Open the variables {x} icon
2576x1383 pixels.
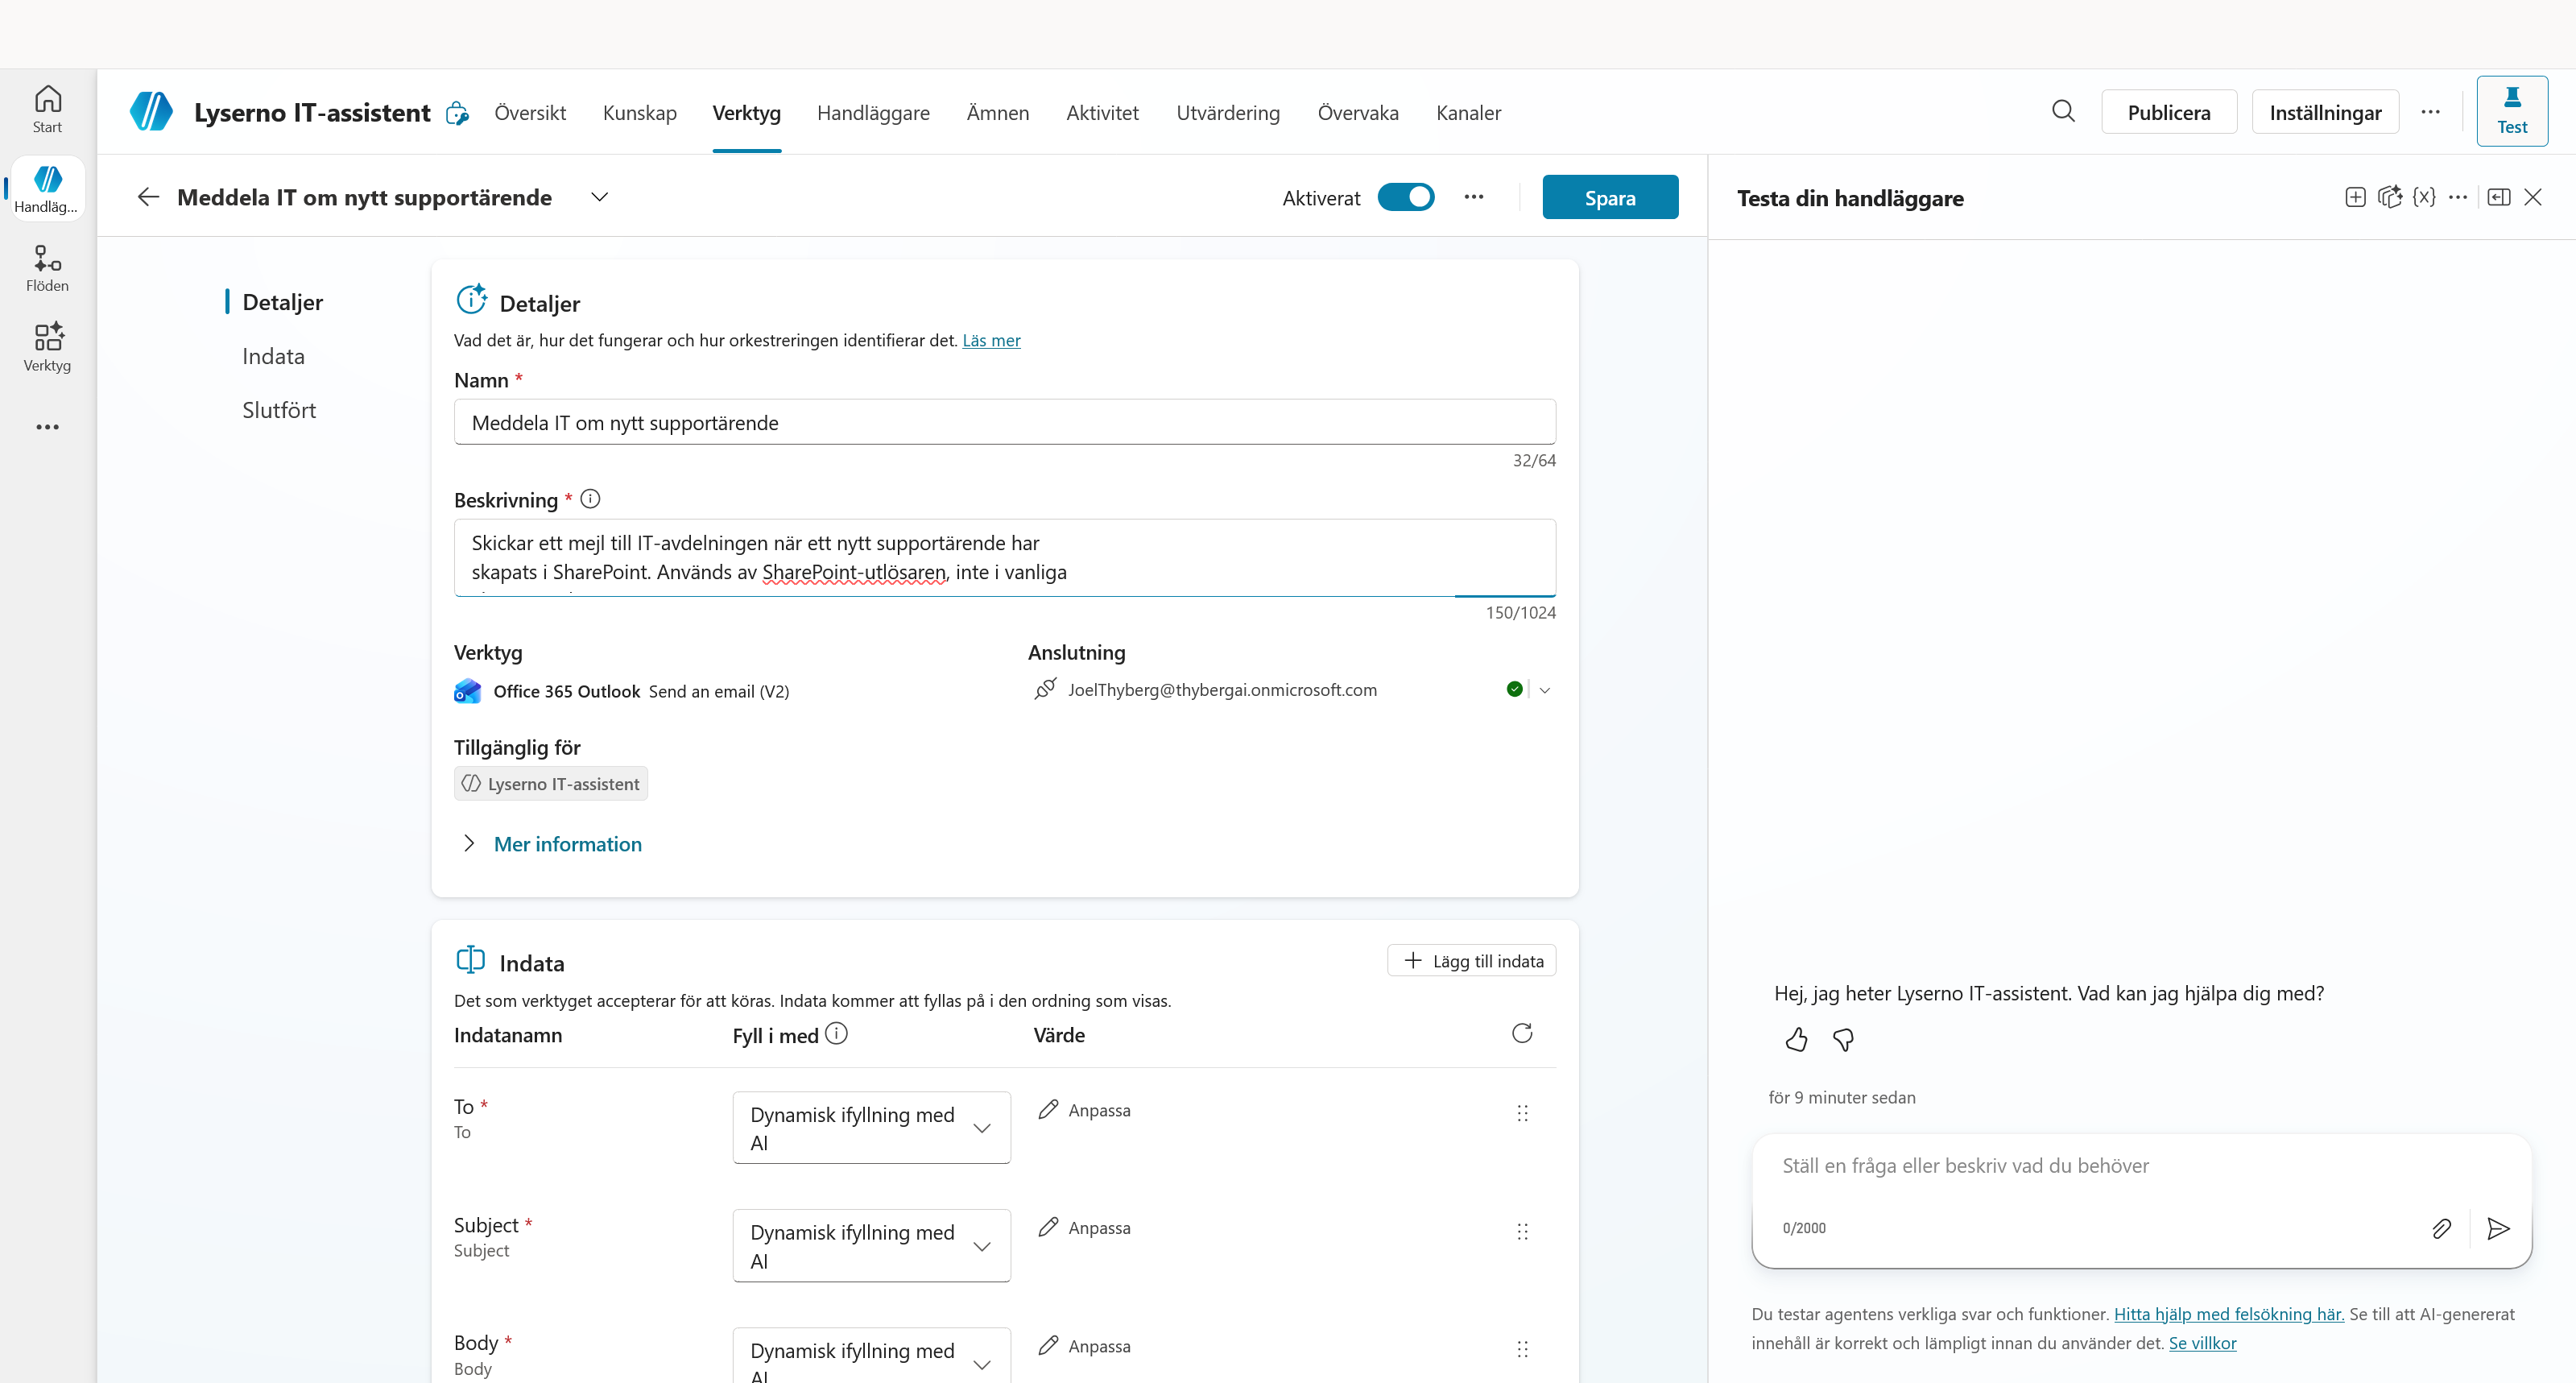[x=2424, y=197]
